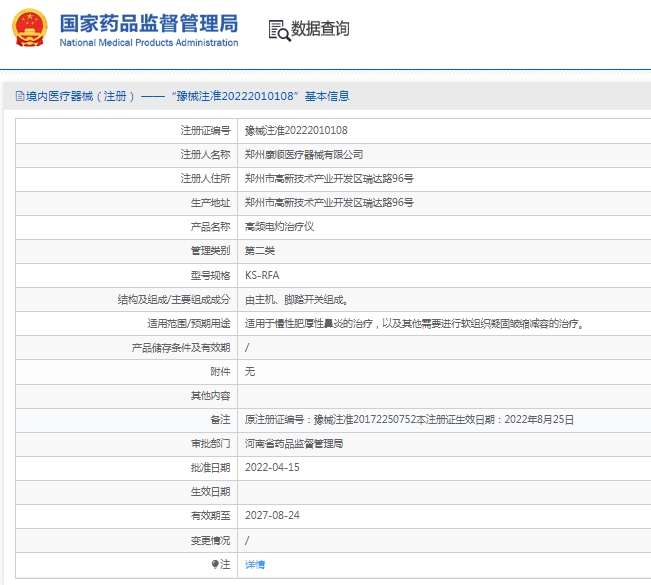Click the 备注 label

(220, 420)
